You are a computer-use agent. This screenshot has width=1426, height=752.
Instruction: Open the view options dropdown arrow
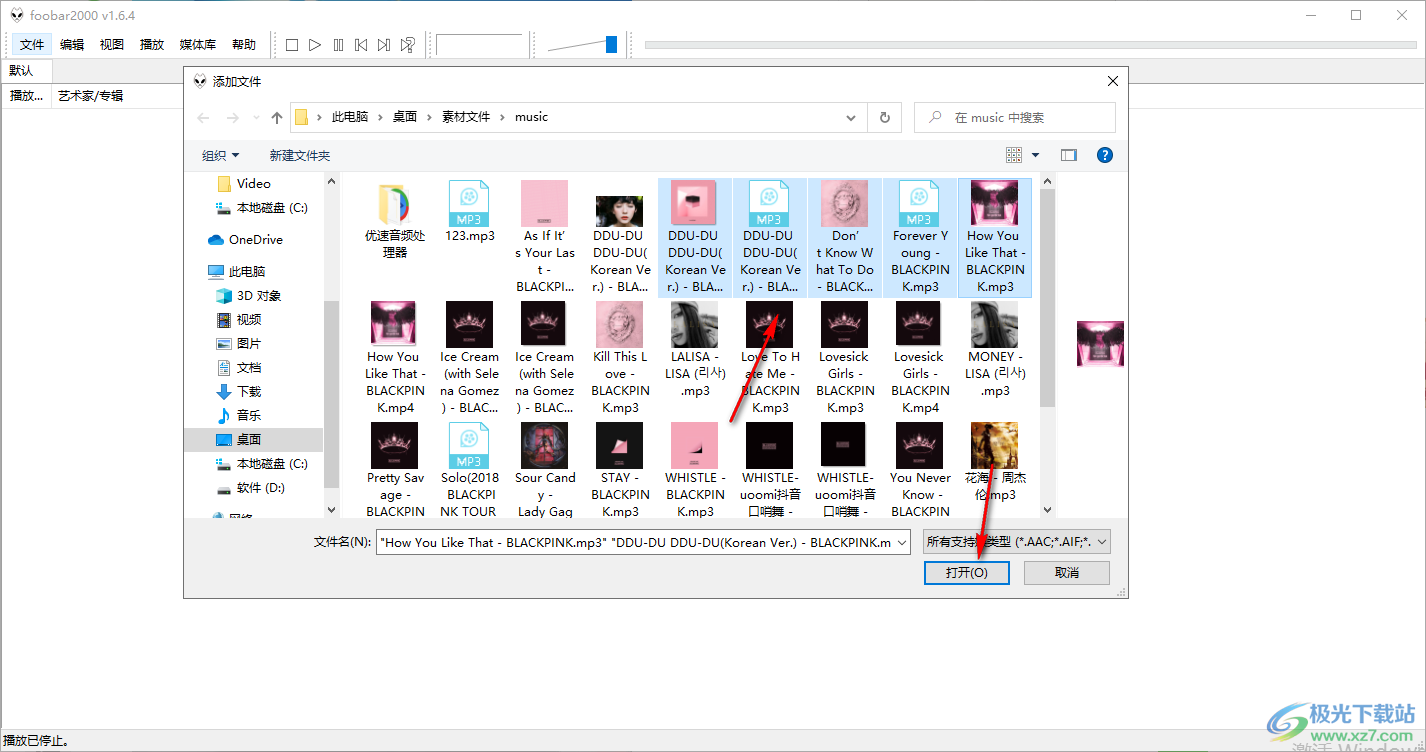pos(1035,155)
